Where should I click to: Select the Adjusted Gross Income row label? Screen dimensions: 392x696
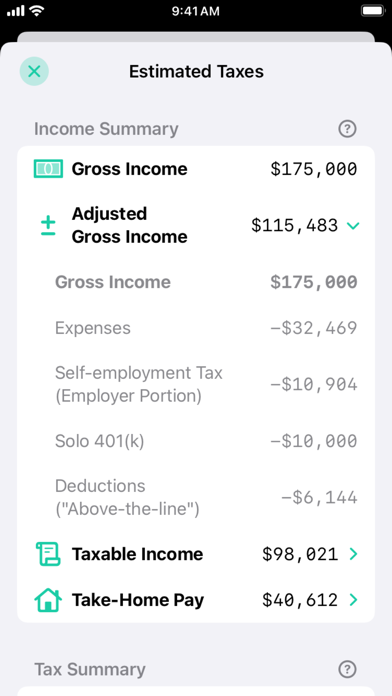point(130,225)
